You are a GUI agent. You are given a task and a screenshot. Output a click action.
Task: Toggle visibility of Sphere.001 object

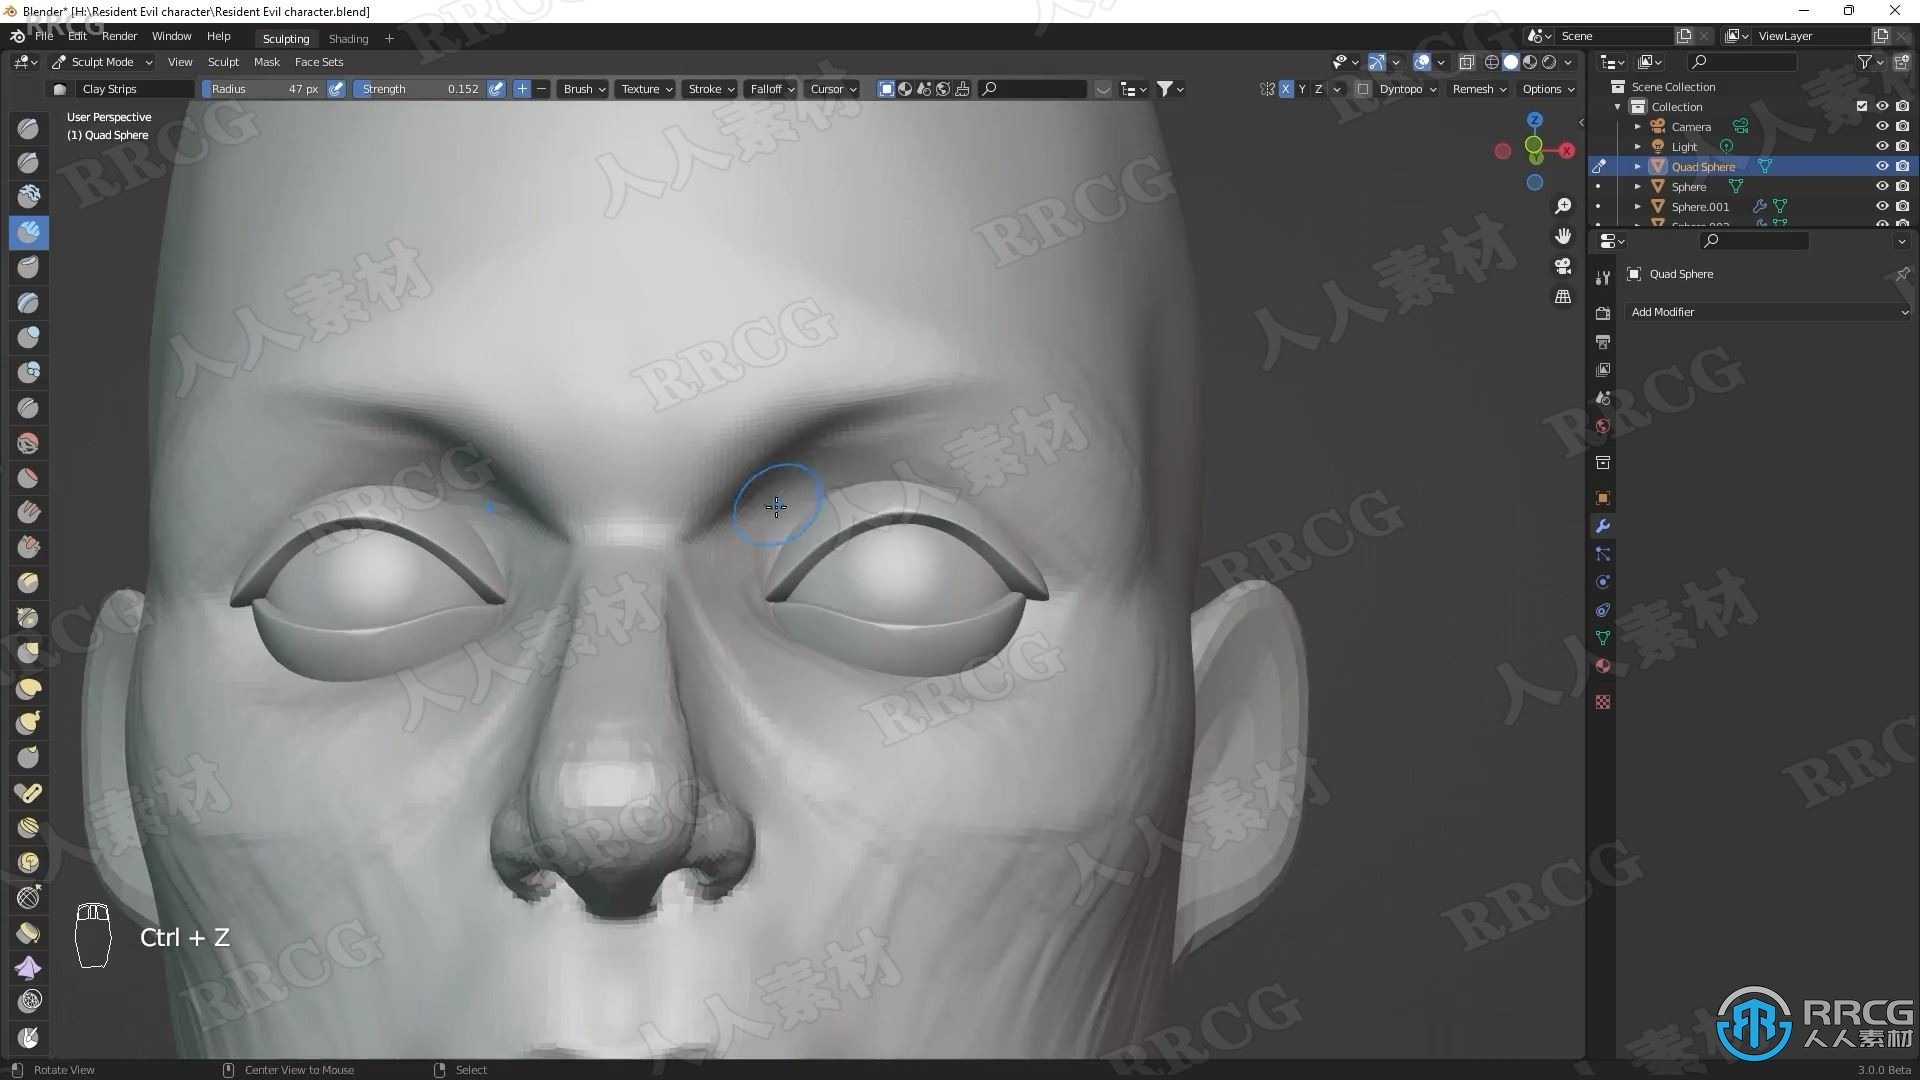1882,206
